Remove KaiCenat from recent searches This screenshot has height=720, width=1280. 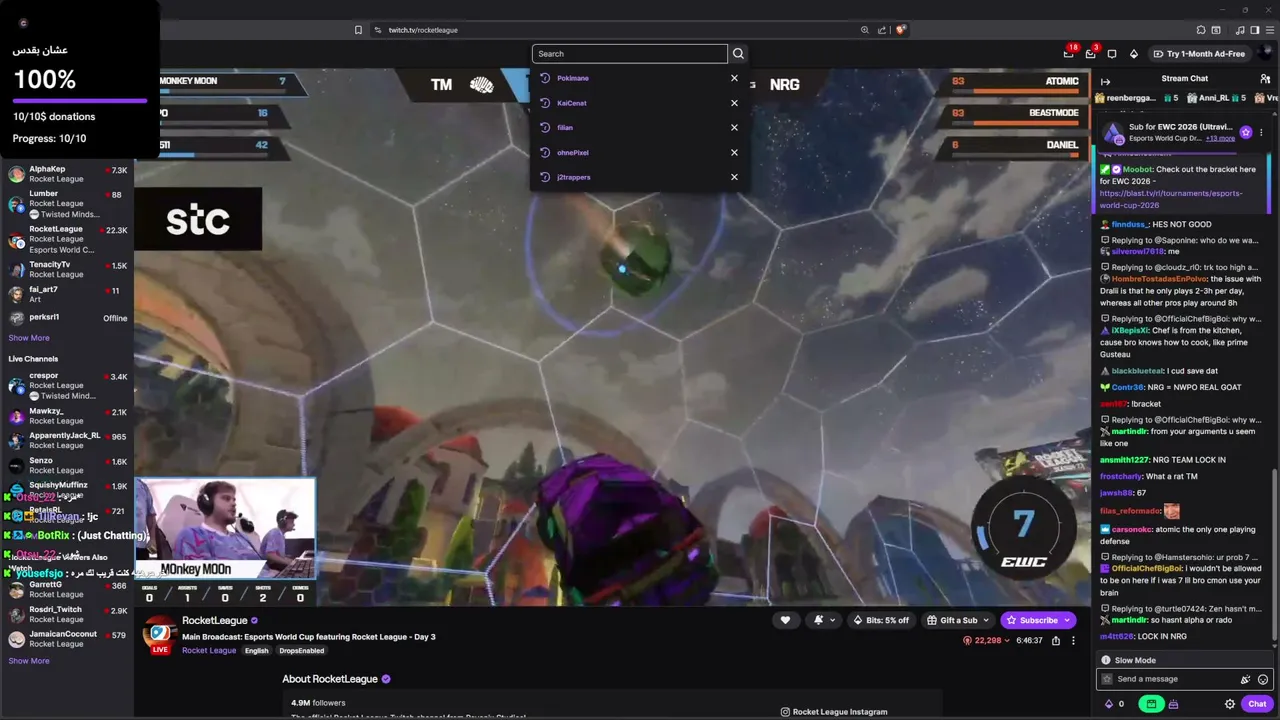click(734, 103)
